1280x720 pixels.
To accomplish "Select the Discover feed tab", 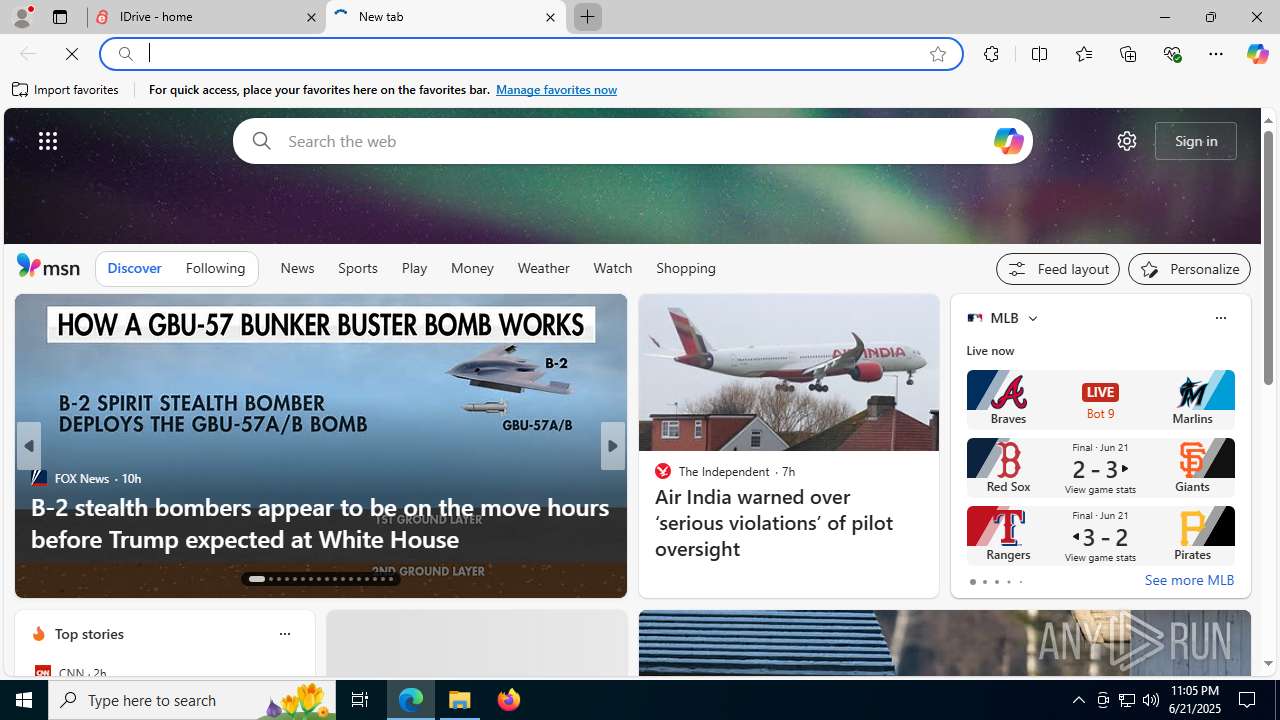I will (134, 268).
